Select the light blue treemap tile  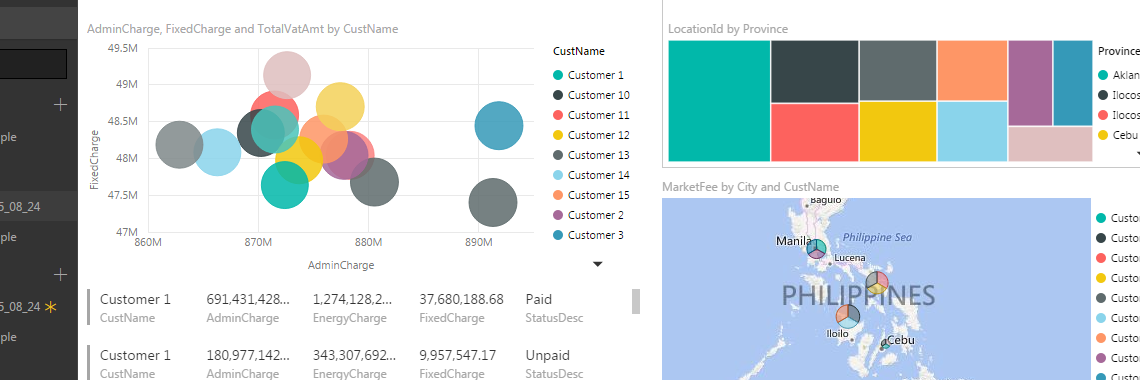972,132
